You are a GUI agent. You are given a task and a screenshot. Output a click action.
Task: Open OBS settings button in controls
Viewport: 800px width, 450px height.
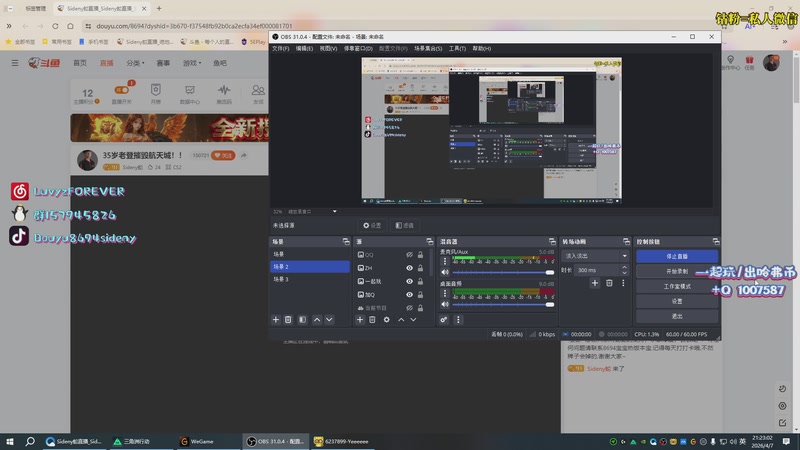pyautogui.click(x=677, y=301)
